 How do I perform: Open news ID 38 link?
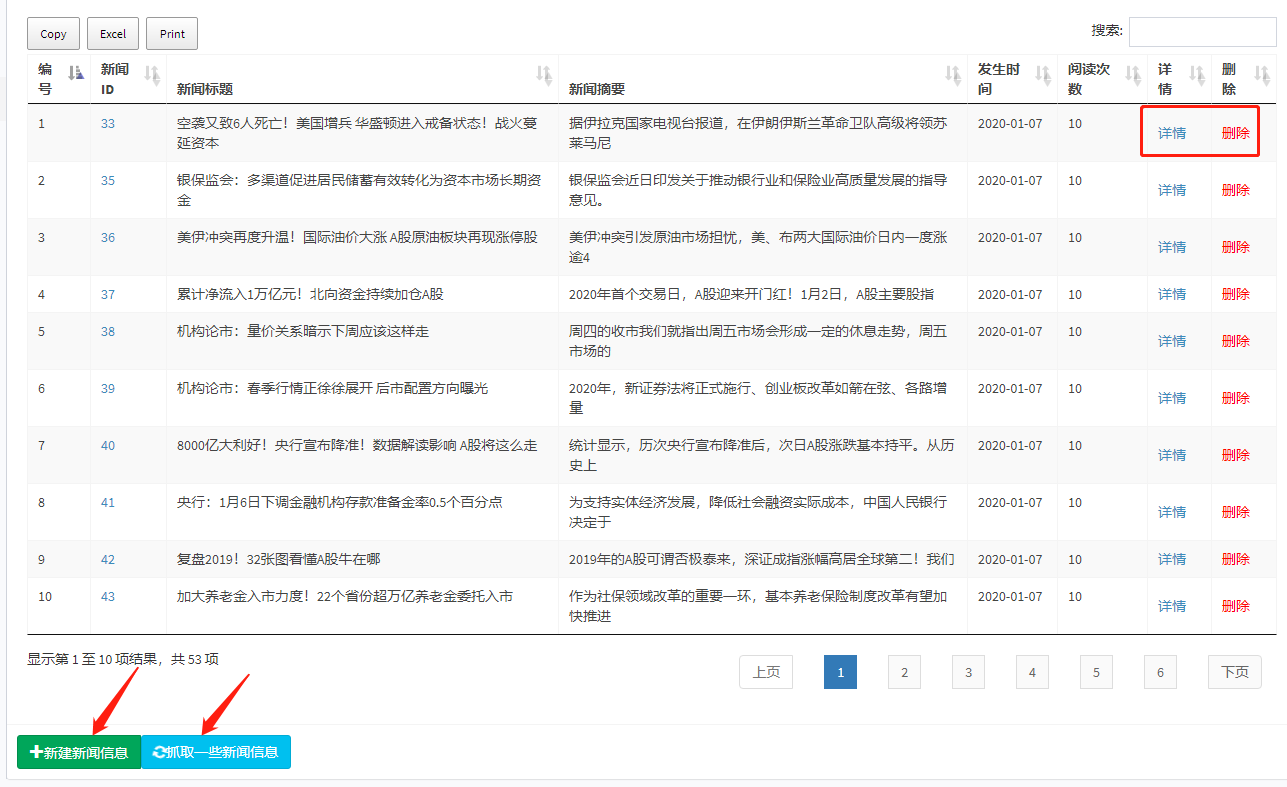[x=108, y=332]
